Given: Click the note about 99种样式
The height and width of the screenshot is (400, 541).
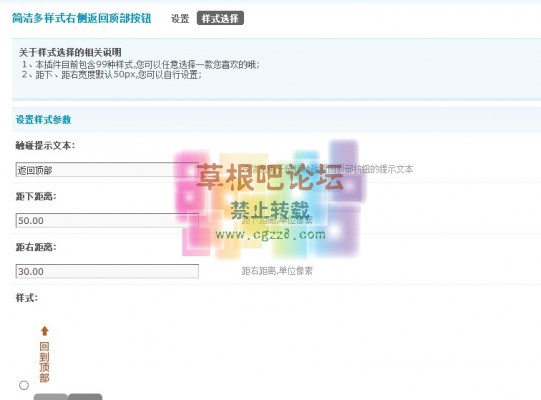Looking at the screenshot, I should tap(140, 65).
